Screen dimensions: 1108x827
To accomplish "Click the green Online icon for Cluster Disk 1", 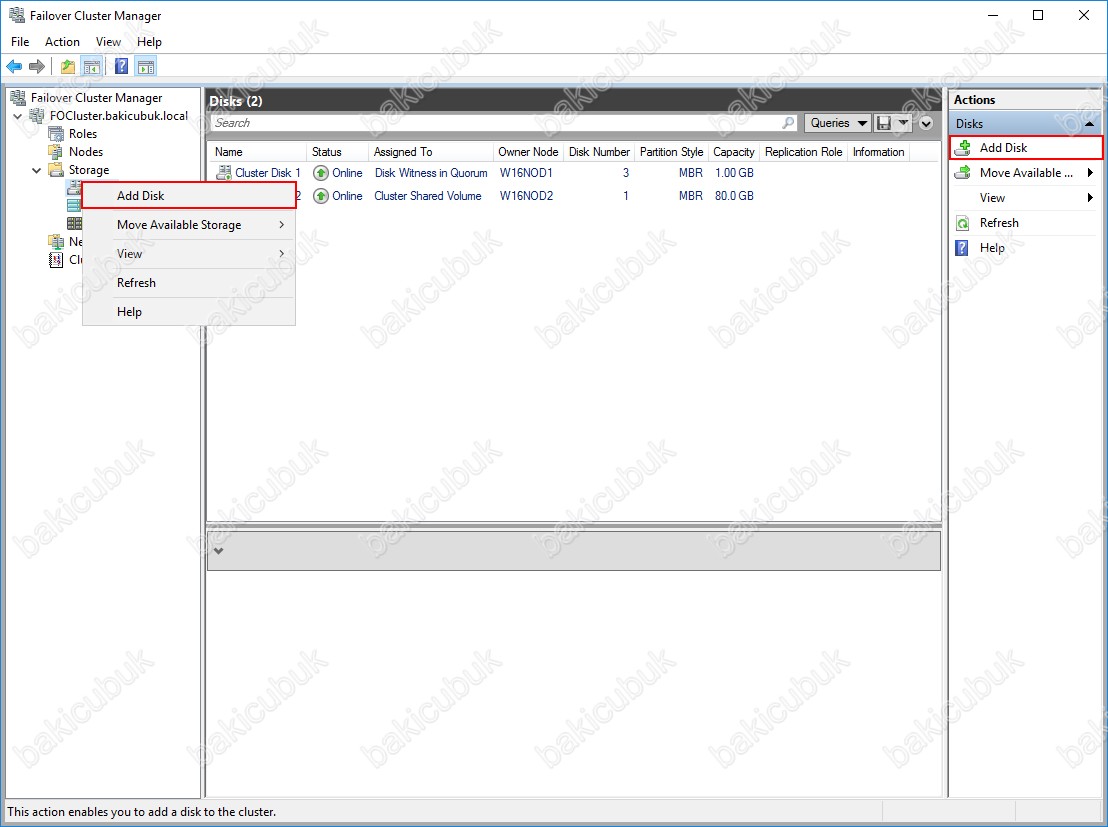I will (321, 173).
